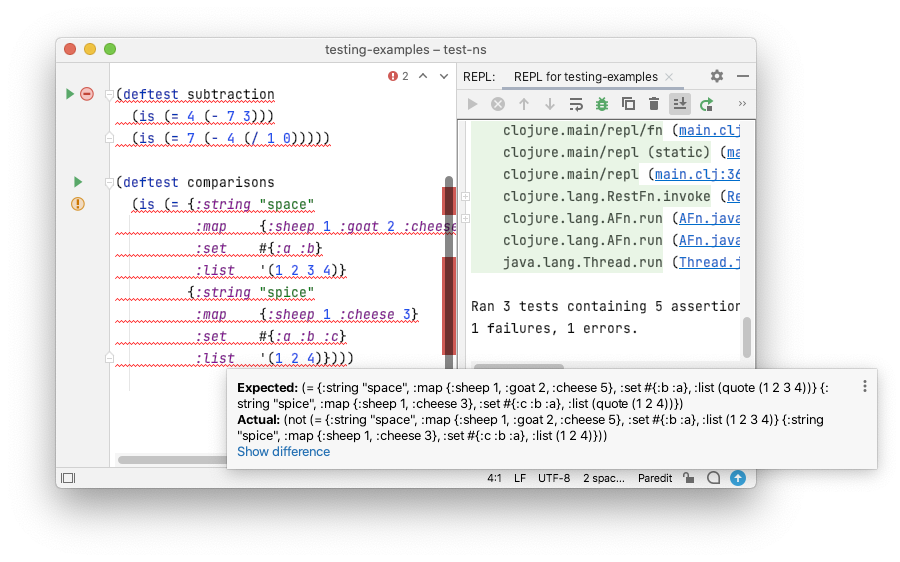Click fold end marker on the :list line

109,358
